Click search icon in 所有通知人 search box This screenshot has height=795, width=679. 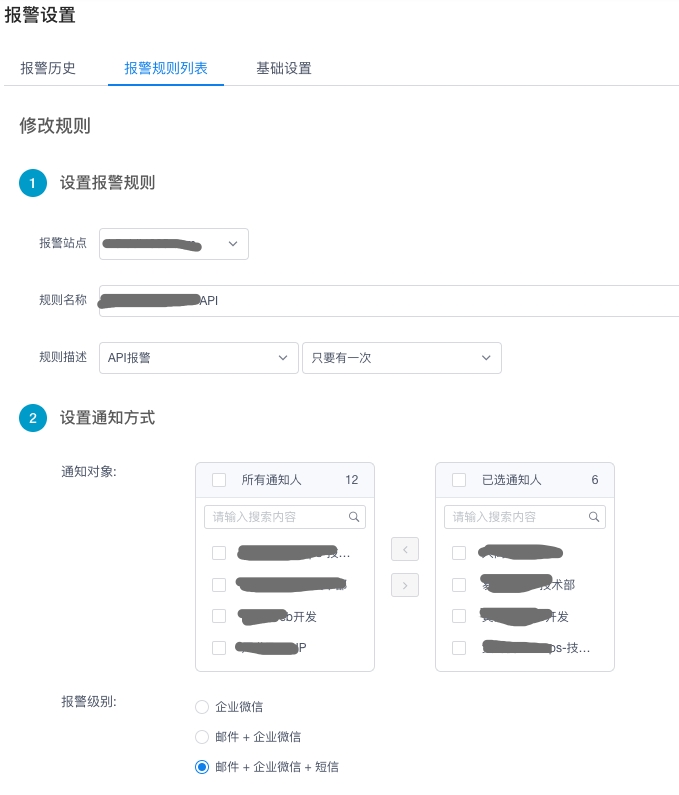point(353,517)
